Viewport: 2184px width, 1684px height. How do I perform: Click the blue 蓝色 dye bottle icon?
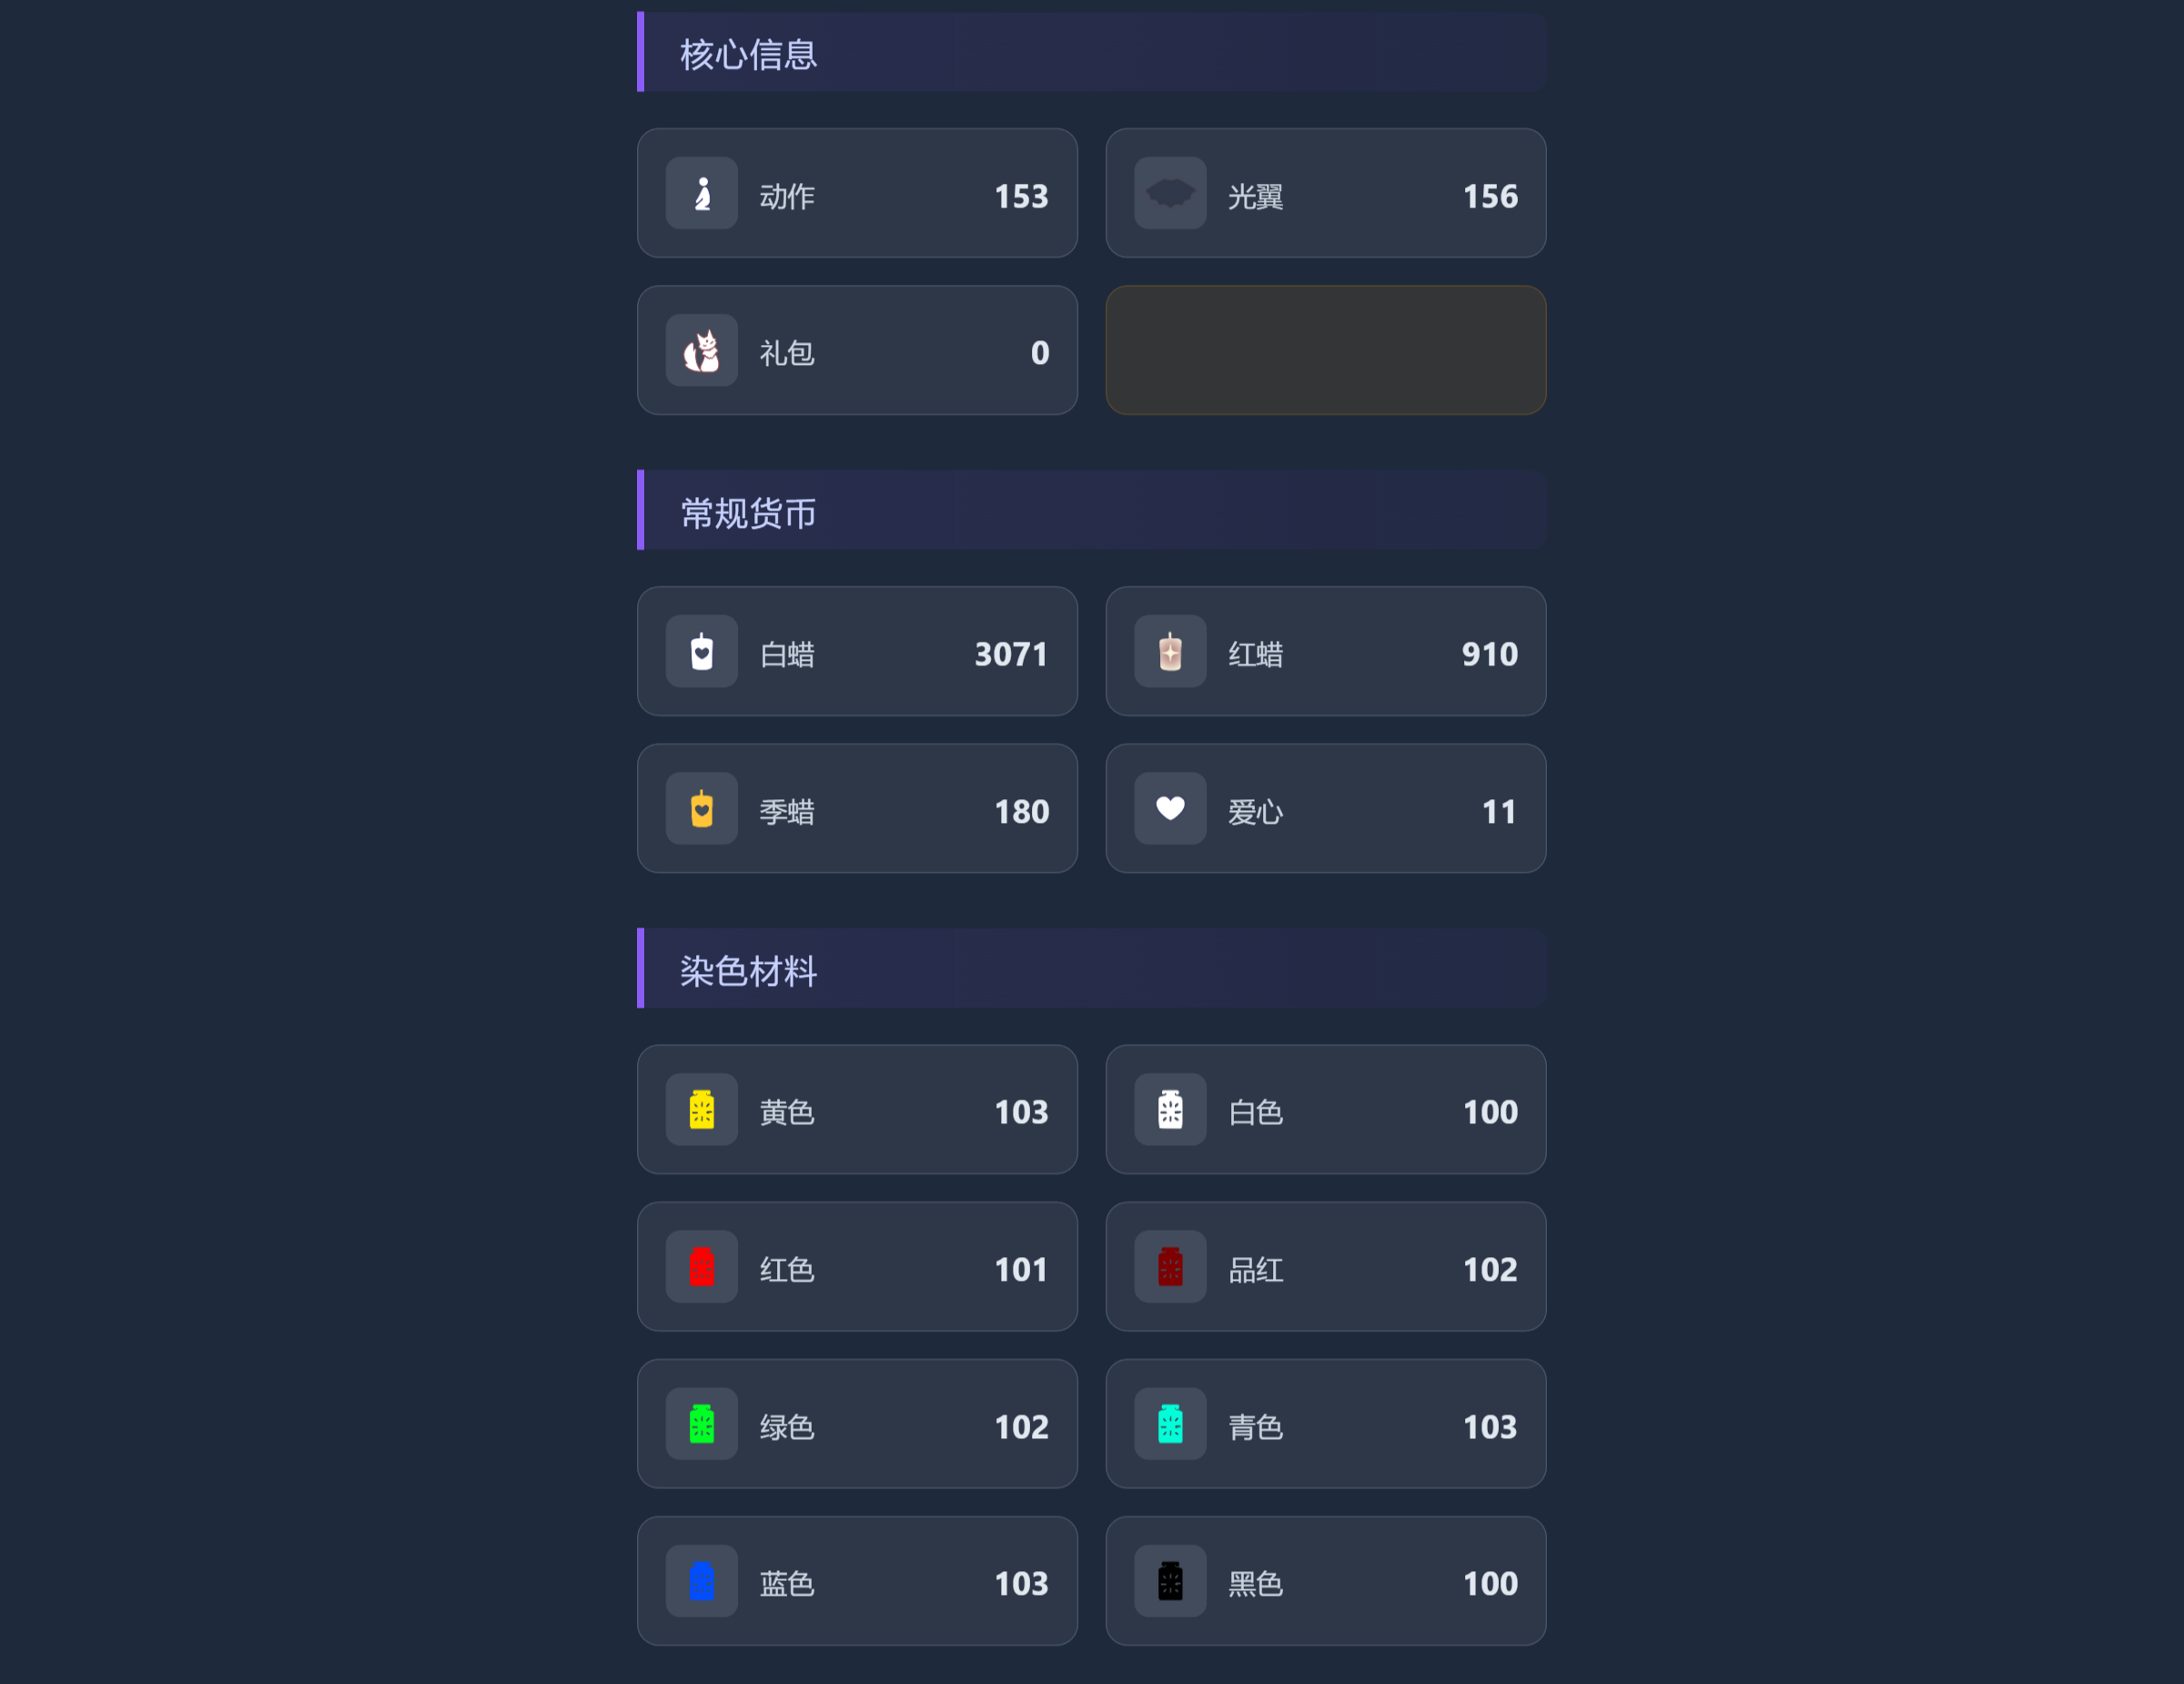702,1581
